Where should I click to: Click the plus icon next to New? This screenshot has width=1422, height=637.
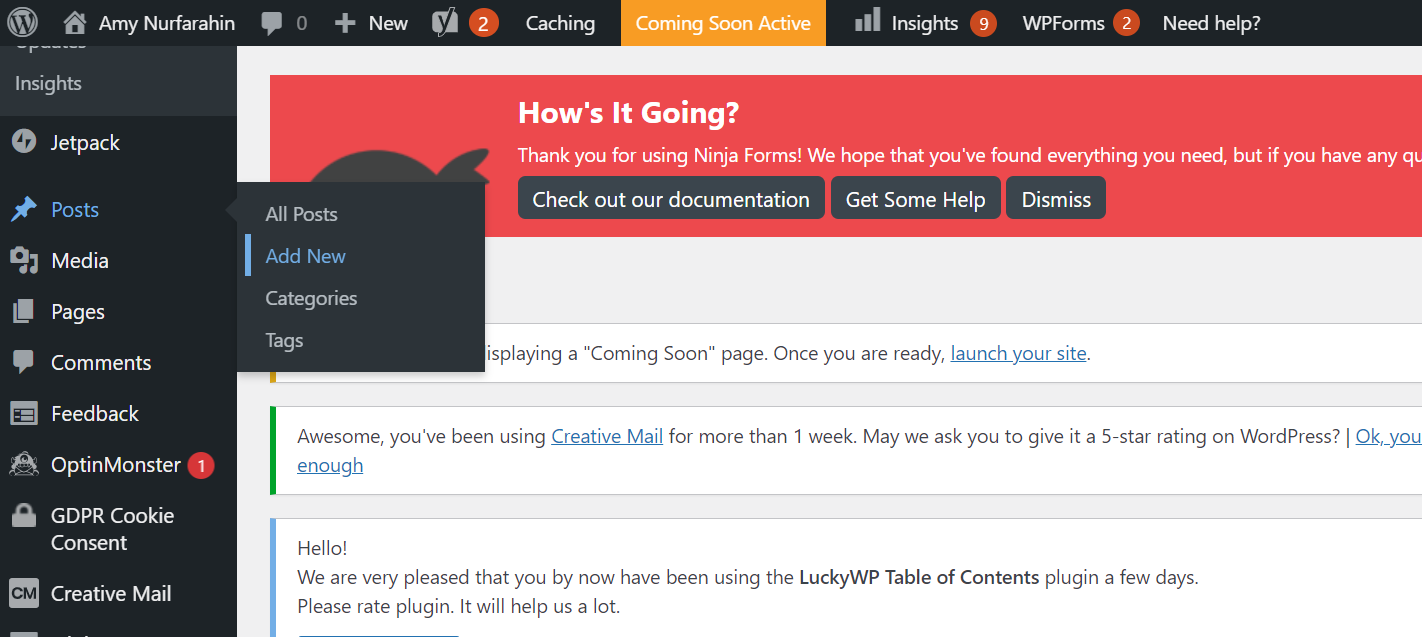point(345,23)
